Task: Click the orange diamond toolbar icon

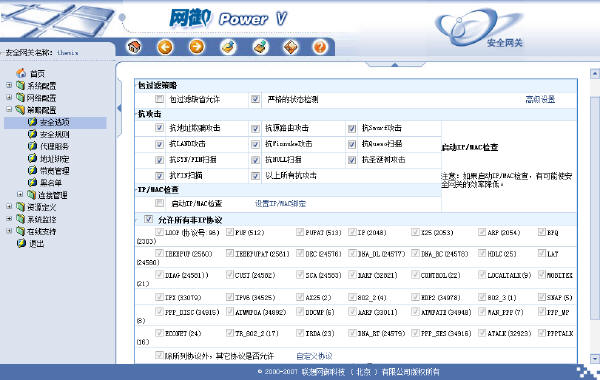Action: pos(290,47)
